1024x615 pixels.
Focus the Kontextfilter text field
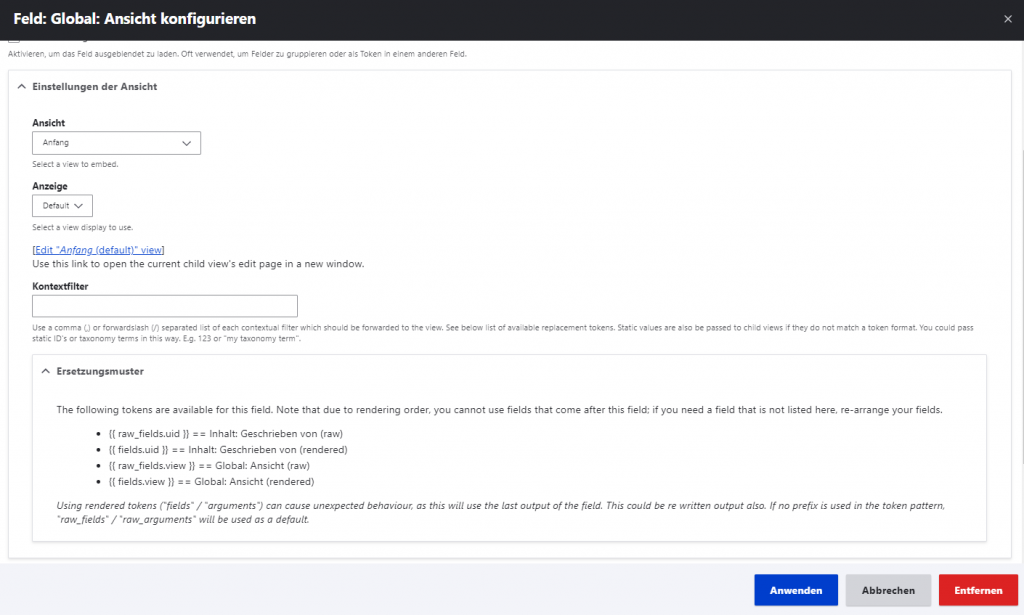tap(165, 306)
